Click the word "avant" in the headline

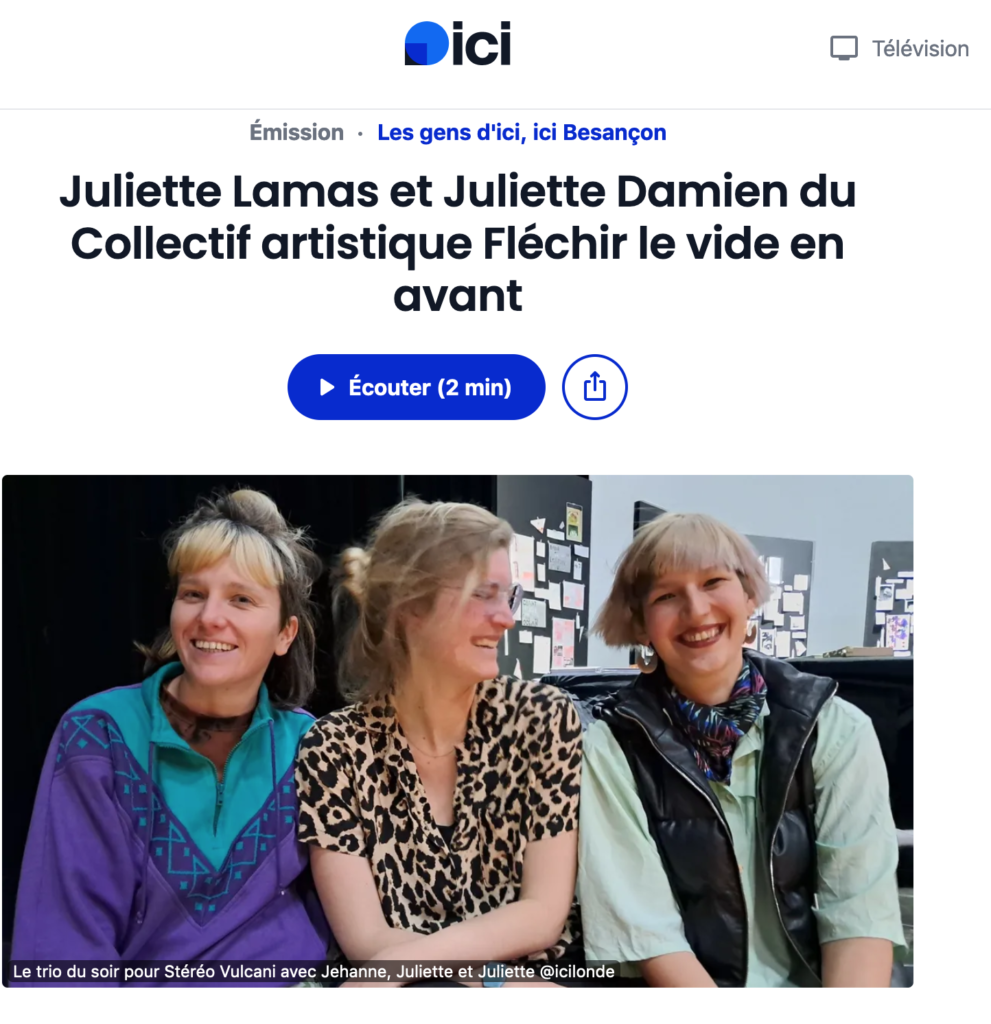[457, 296]
